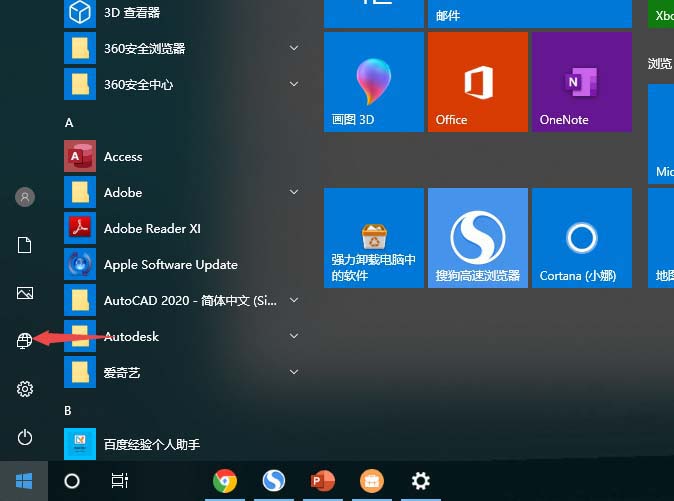This screenshot has height=501, width=674.
Task: Open the 邮件 tile
Action: (x=530, y=14)
